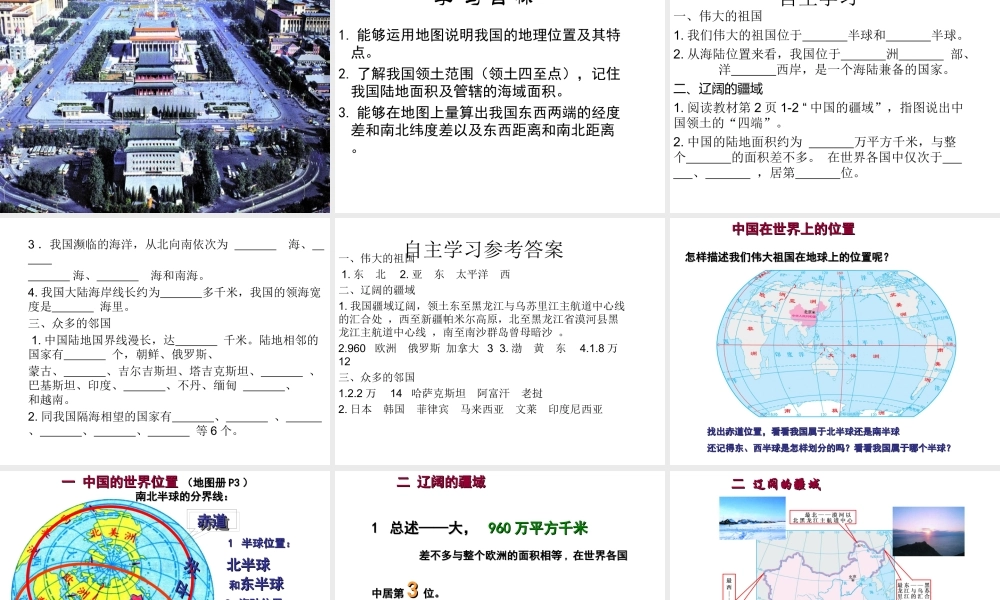
Task: Click the line 1. 我们伟大的祖国位于
Action: coord(820,36)
